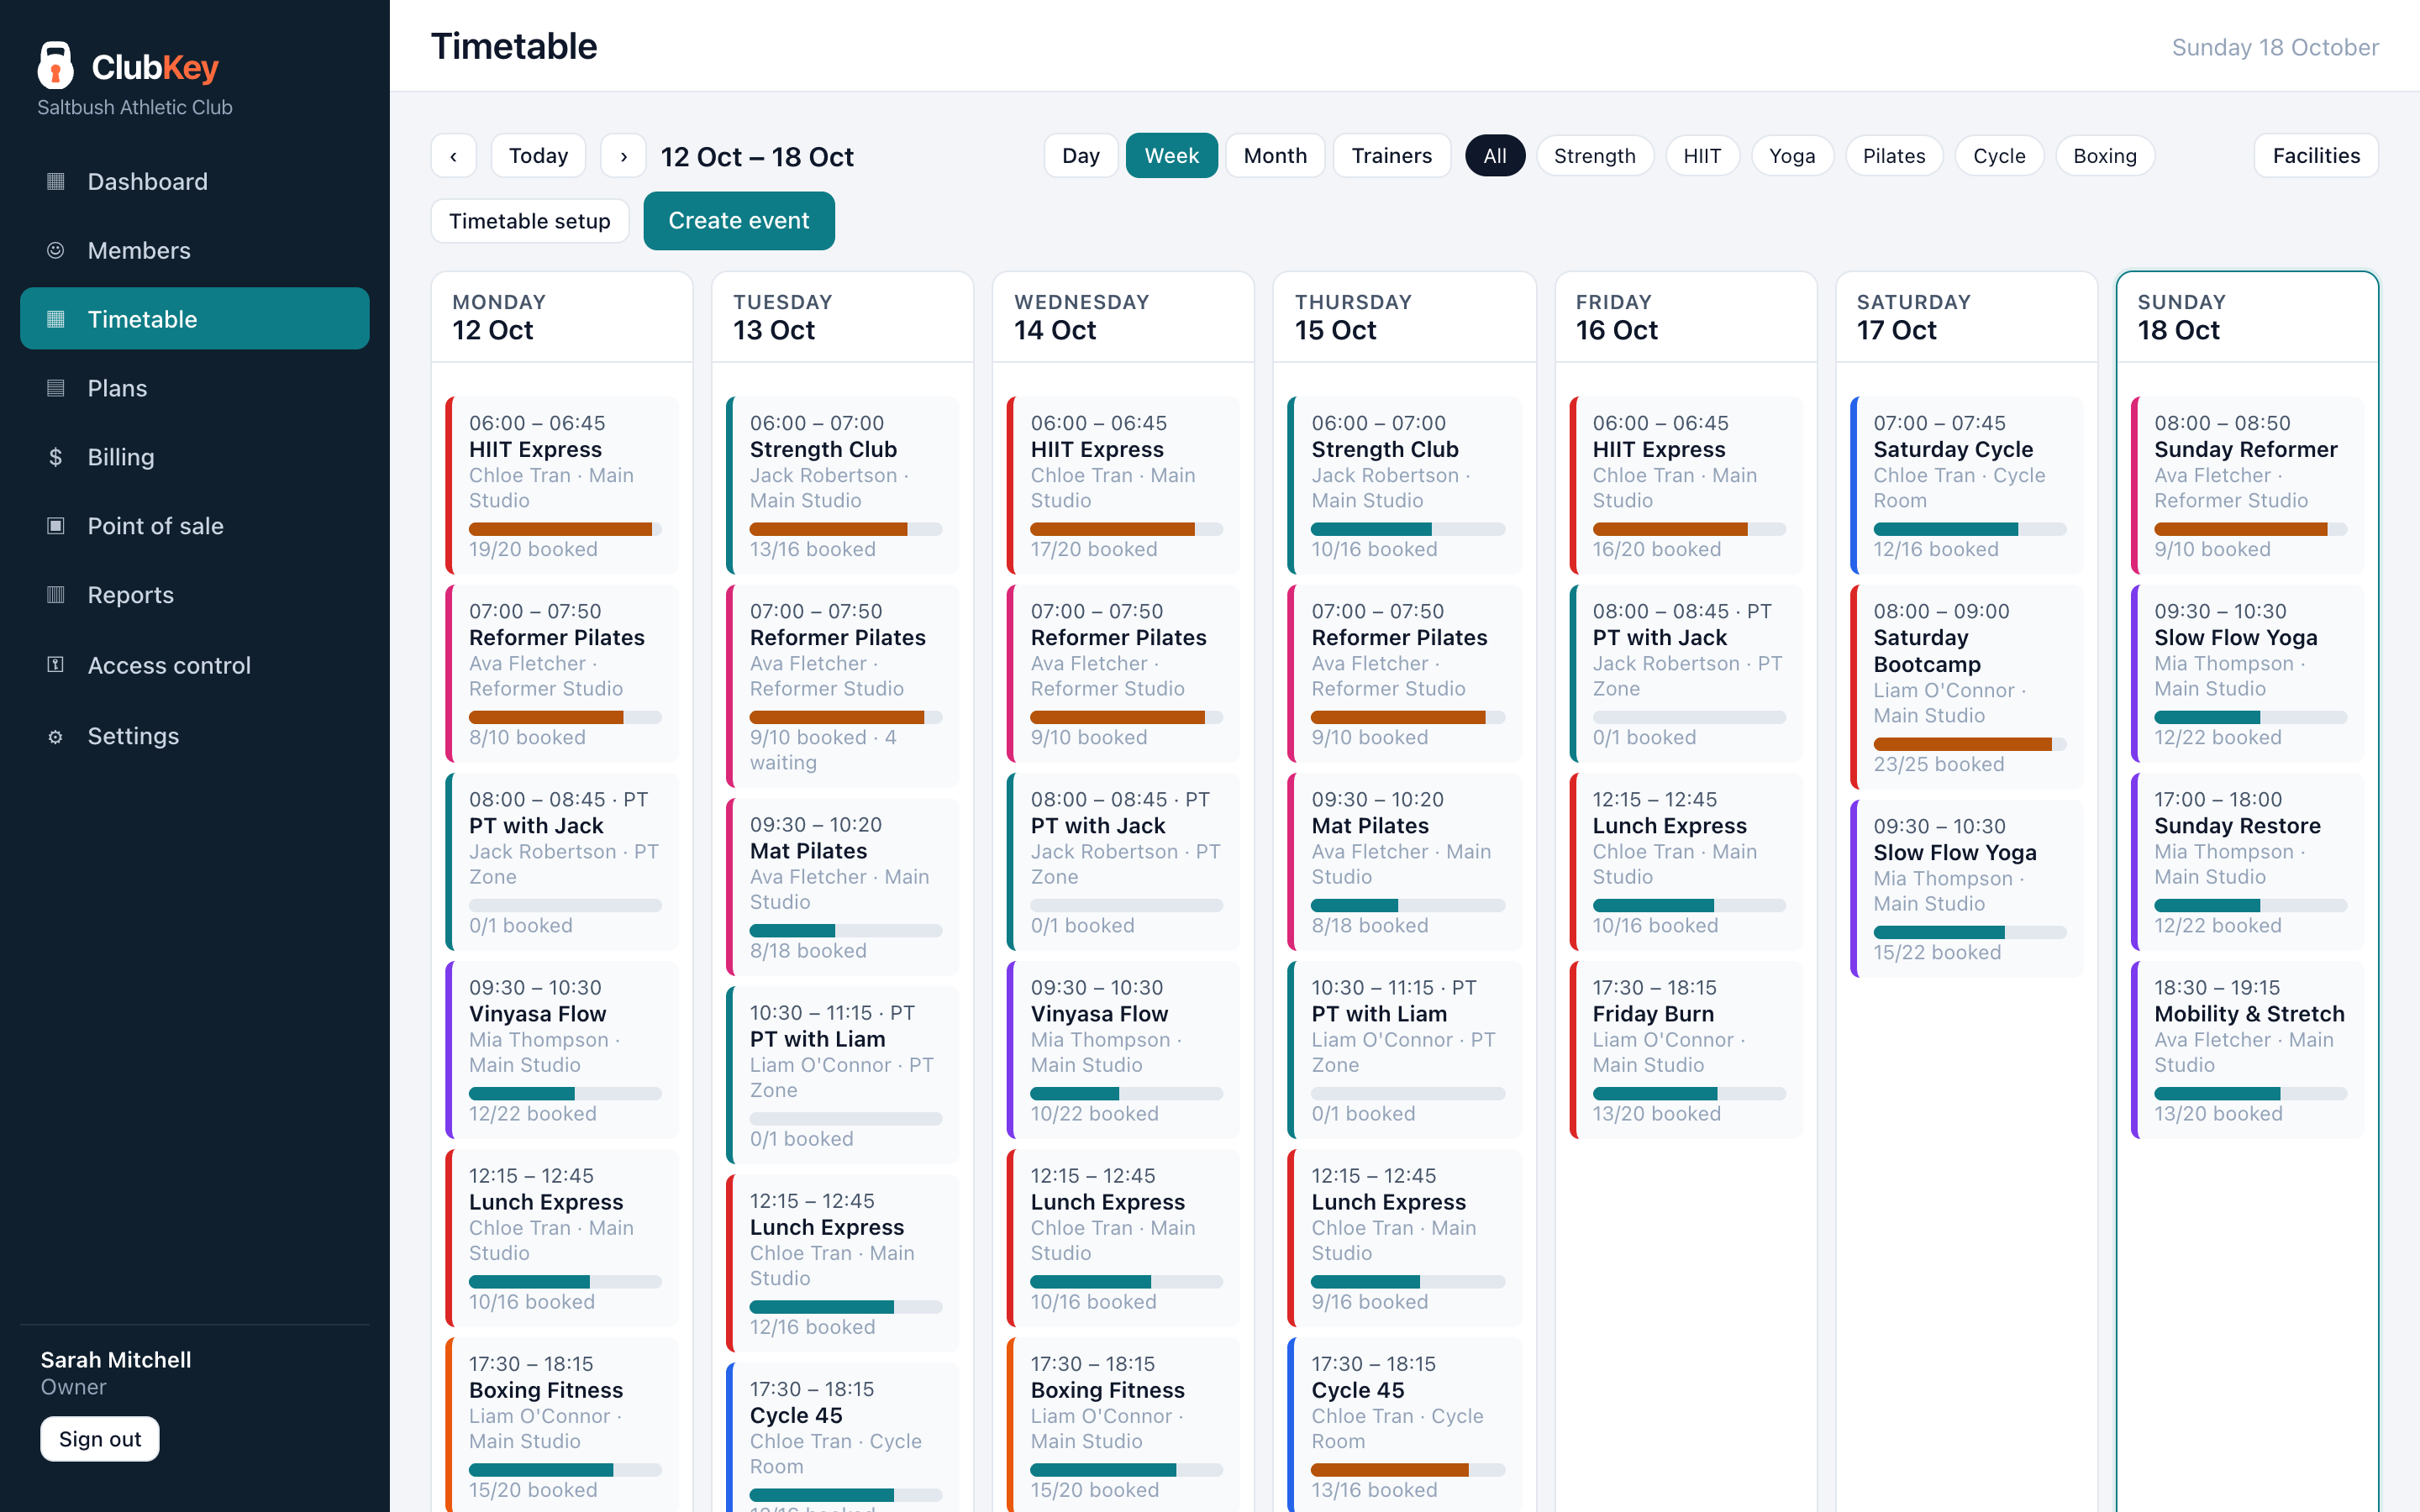
Task: Go to next week with right chevron
Action: point(623,156)
